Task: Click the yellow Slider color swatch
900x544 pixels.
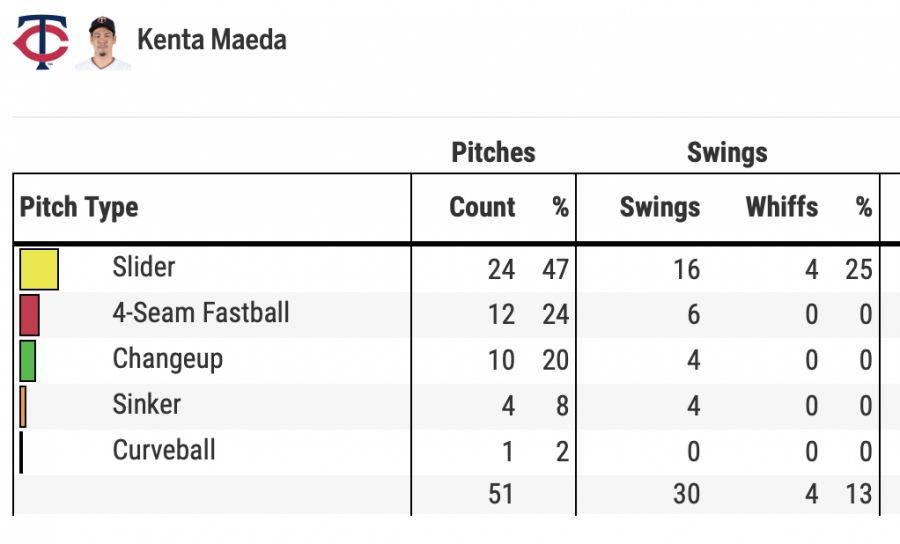Action: (x=39, y=269)
